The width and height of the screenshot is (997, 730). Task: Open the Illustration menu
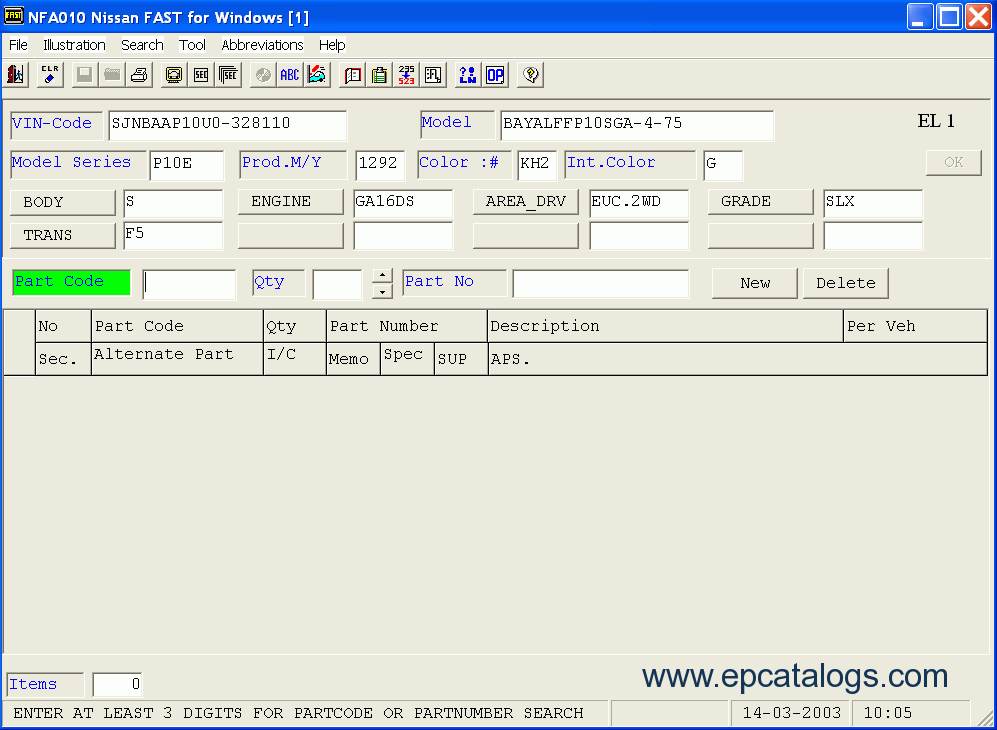point(74,45)
